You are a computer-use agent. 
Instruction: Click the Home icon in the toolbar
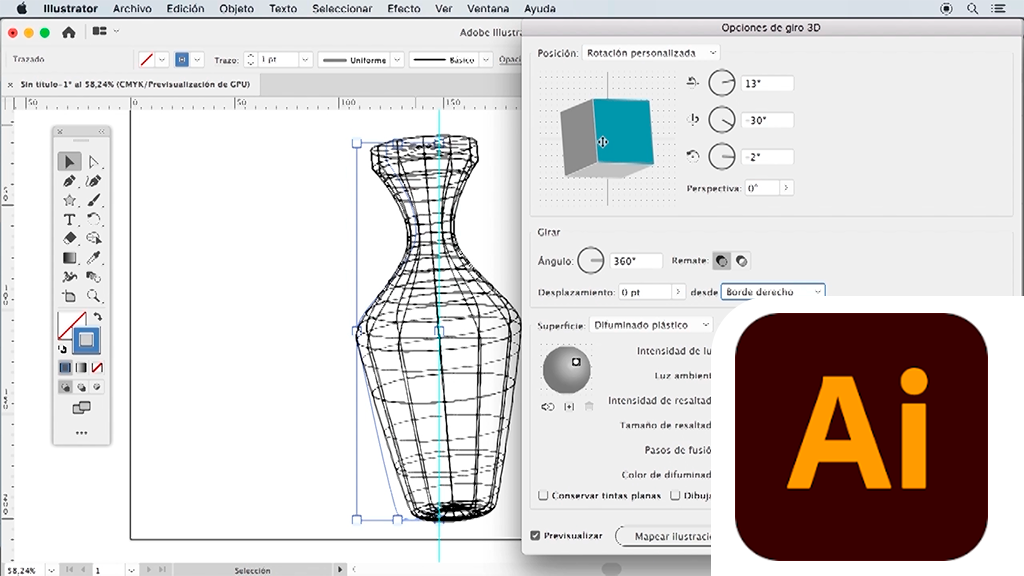pos(68,32)
